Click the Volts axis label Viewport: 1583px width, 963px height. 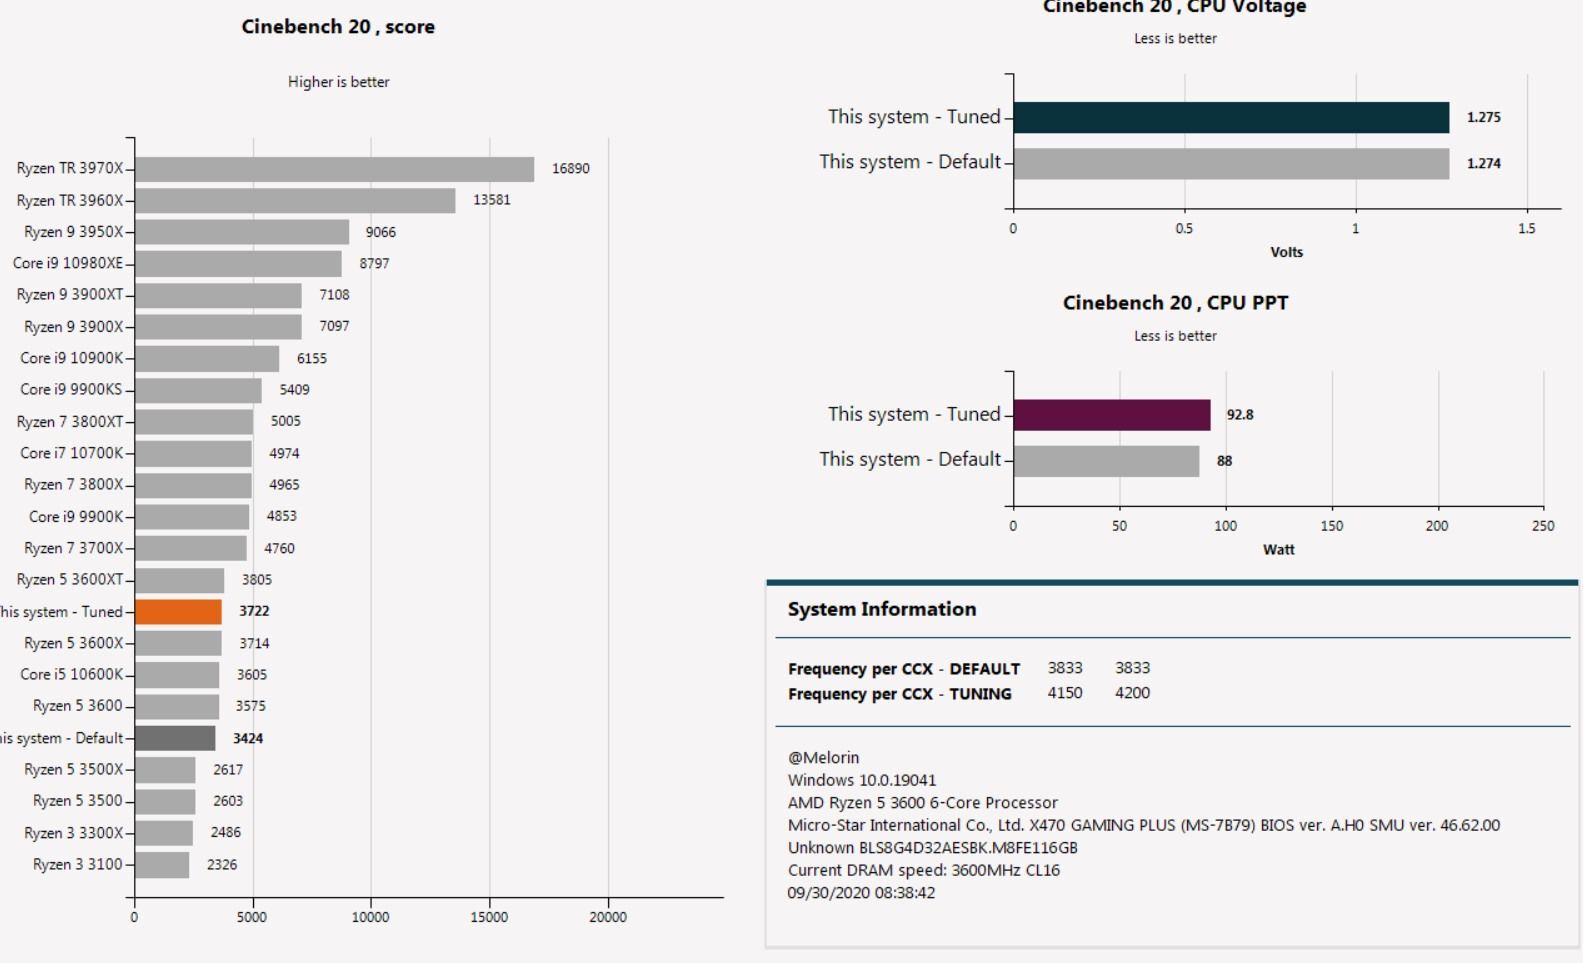point(1287,252)
